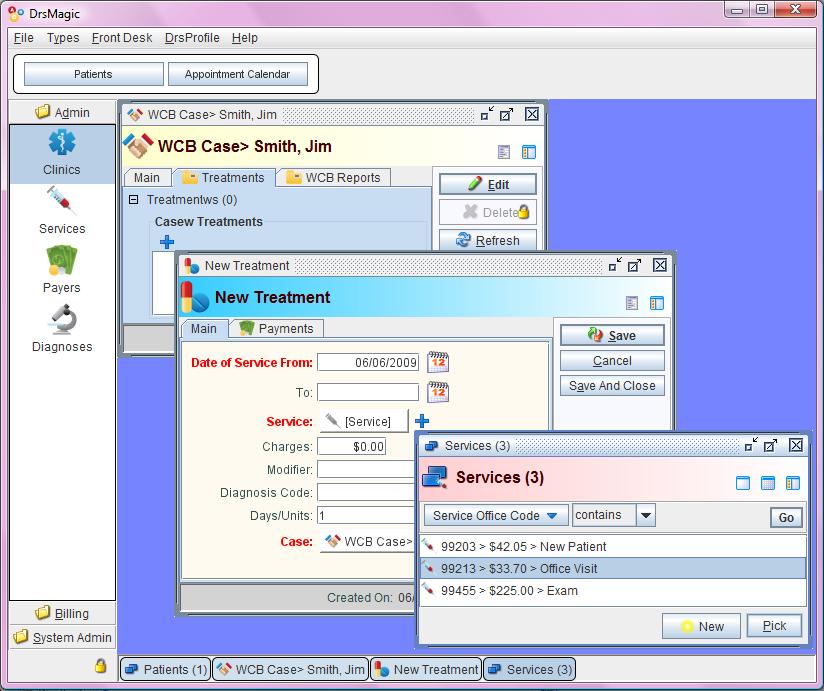
Task: Close the New Treatment internal window
Action: coord(660,265)
